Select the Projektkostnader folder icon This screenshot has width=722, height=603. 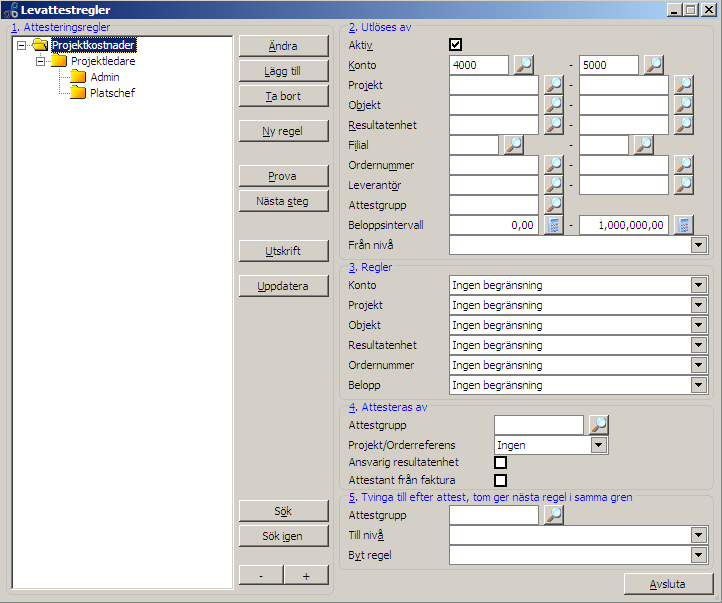pyautogui.click(x=41, y=45)
